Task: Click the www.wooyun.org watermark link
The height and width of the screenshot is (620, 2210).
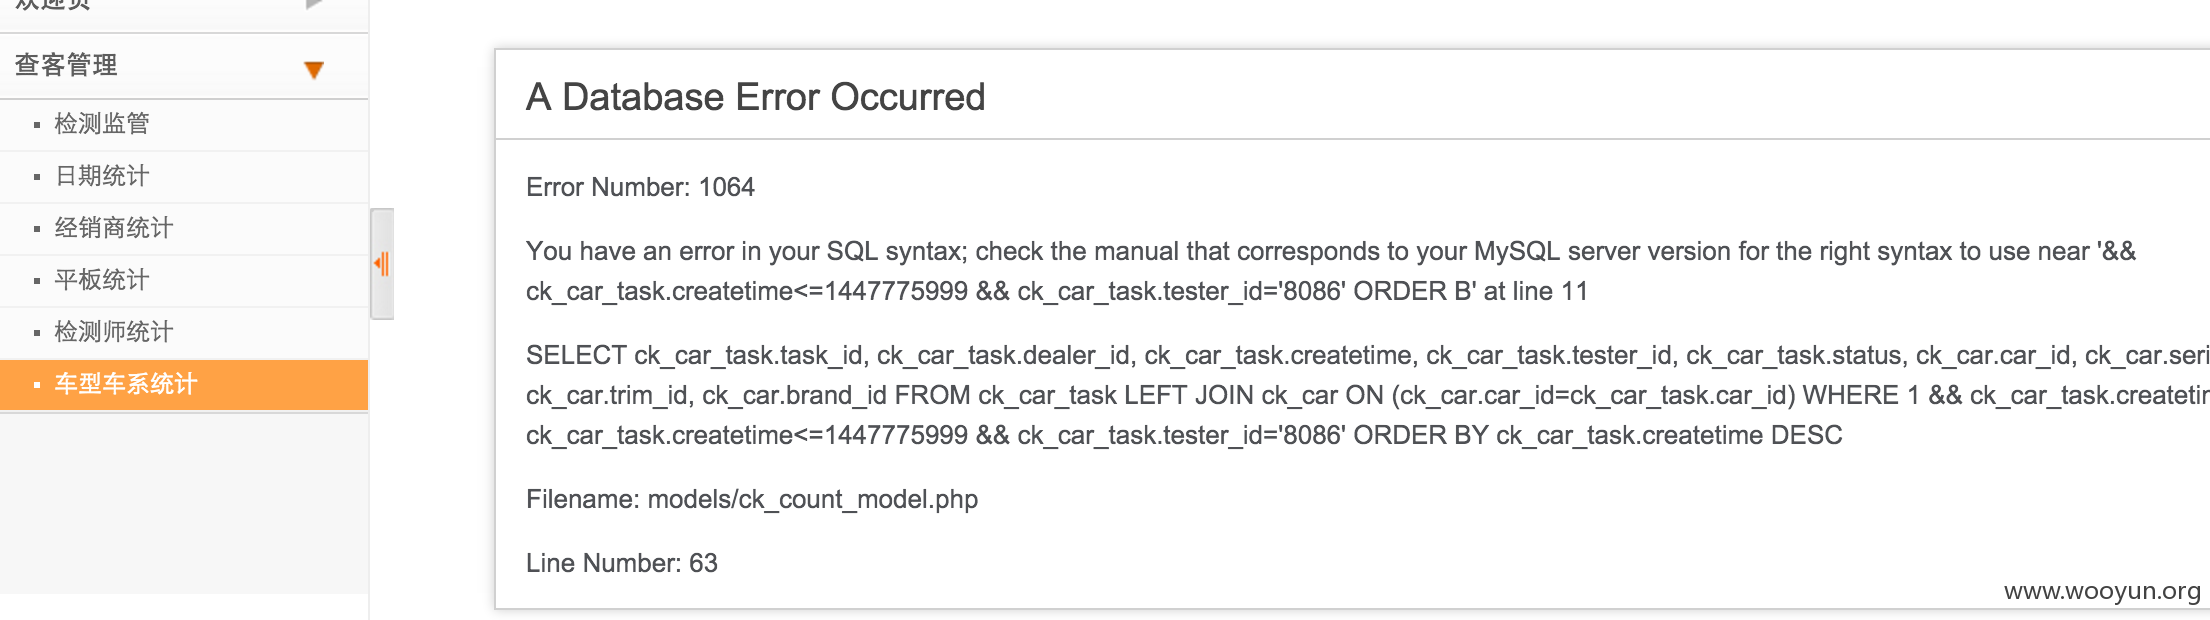Action: click(2102, 591)
